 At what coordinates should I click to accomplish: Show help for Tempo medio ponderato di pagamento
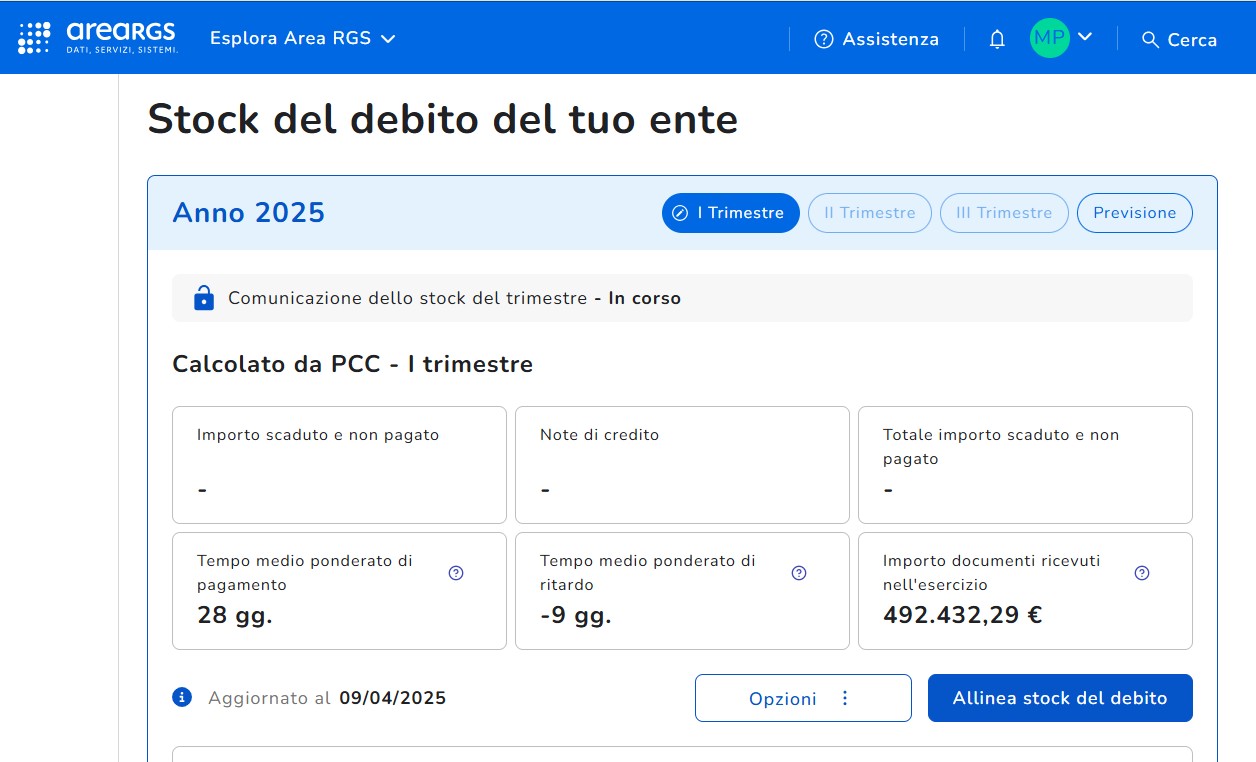click(x=456, y=573)
